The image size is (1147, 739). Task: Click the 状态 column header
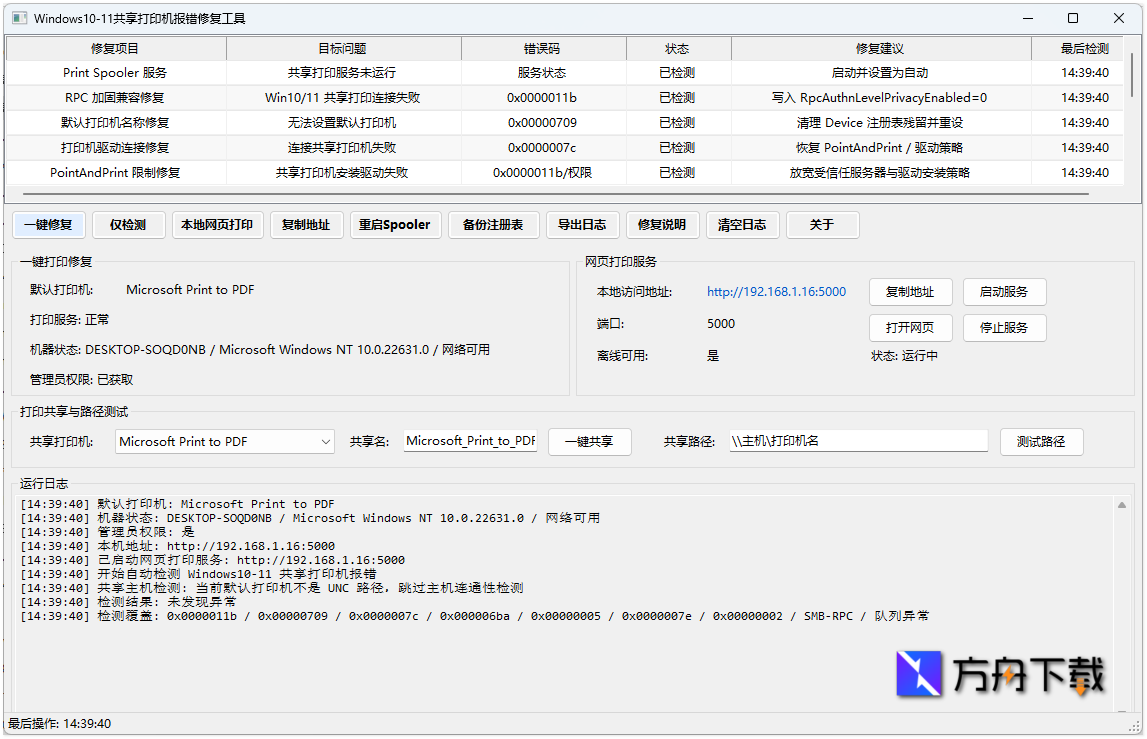[x=677, y=48]
